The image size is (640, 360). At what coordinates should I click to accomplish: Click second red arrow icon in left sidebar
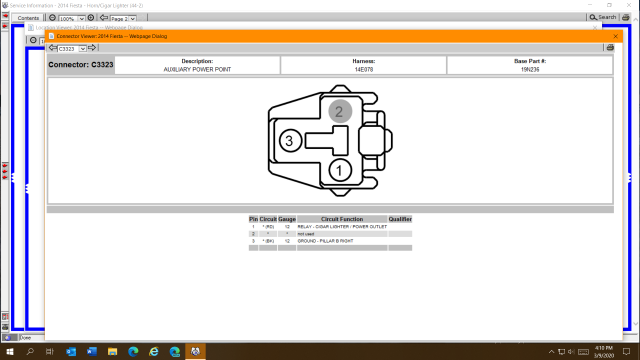5,26
